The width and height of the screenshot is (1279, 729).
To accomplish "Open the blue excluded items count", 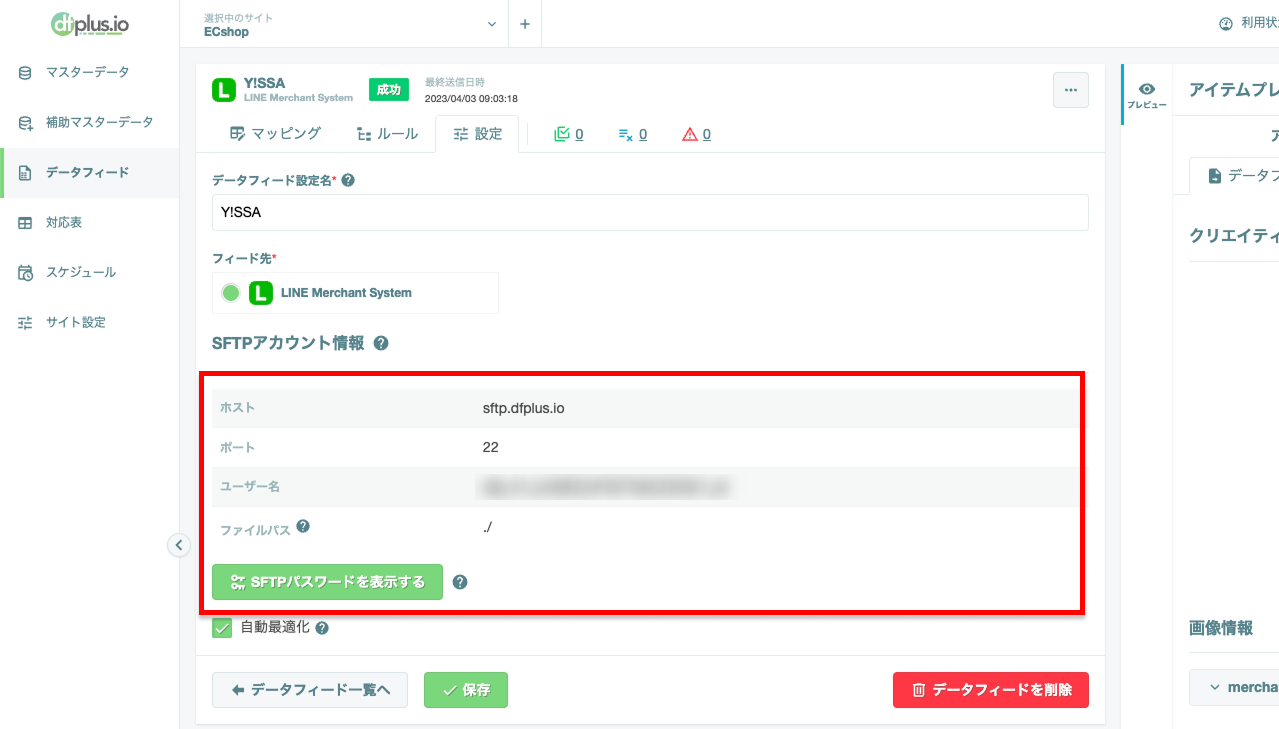I will pos(632,134).
